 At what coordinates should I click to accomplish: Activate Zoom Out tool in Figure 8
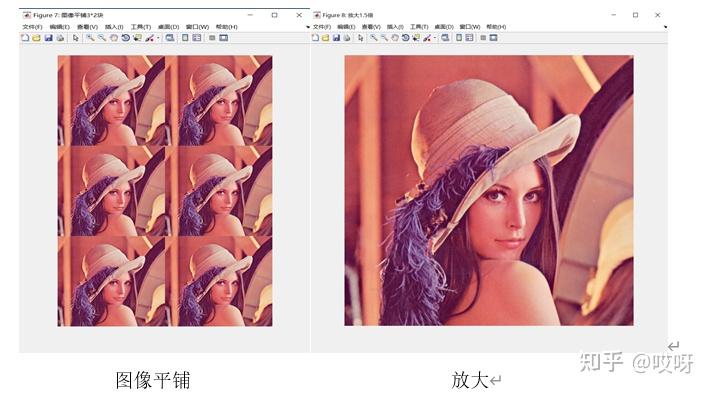click(x=384, y=38)
